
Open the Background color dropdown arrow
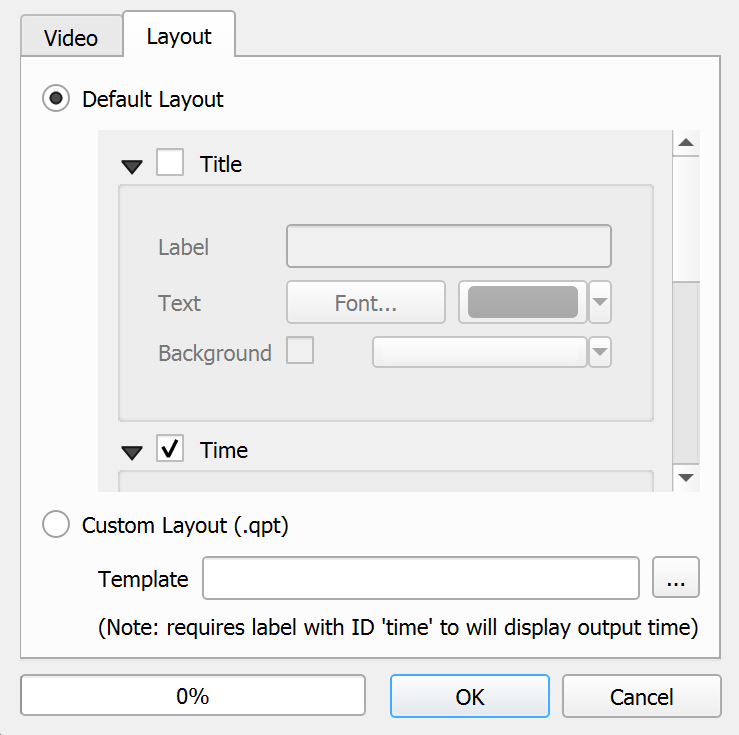coord(600,352)
